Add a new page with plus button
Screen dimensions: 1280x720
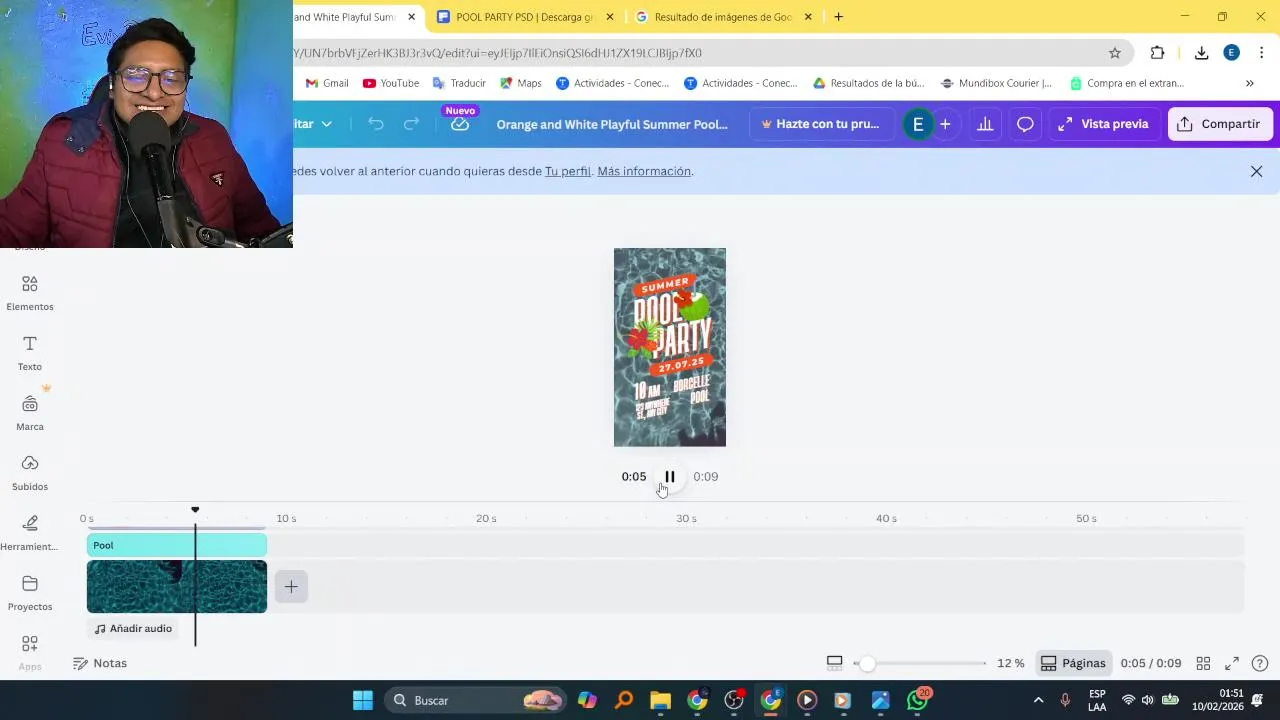pyautogui.click(x=291, y=587)
